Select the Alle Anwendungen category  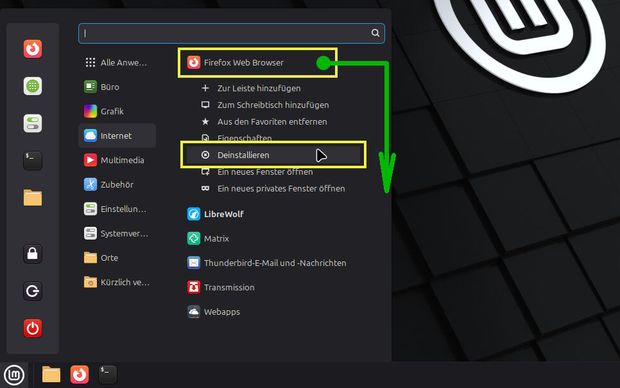click(117, 62)
